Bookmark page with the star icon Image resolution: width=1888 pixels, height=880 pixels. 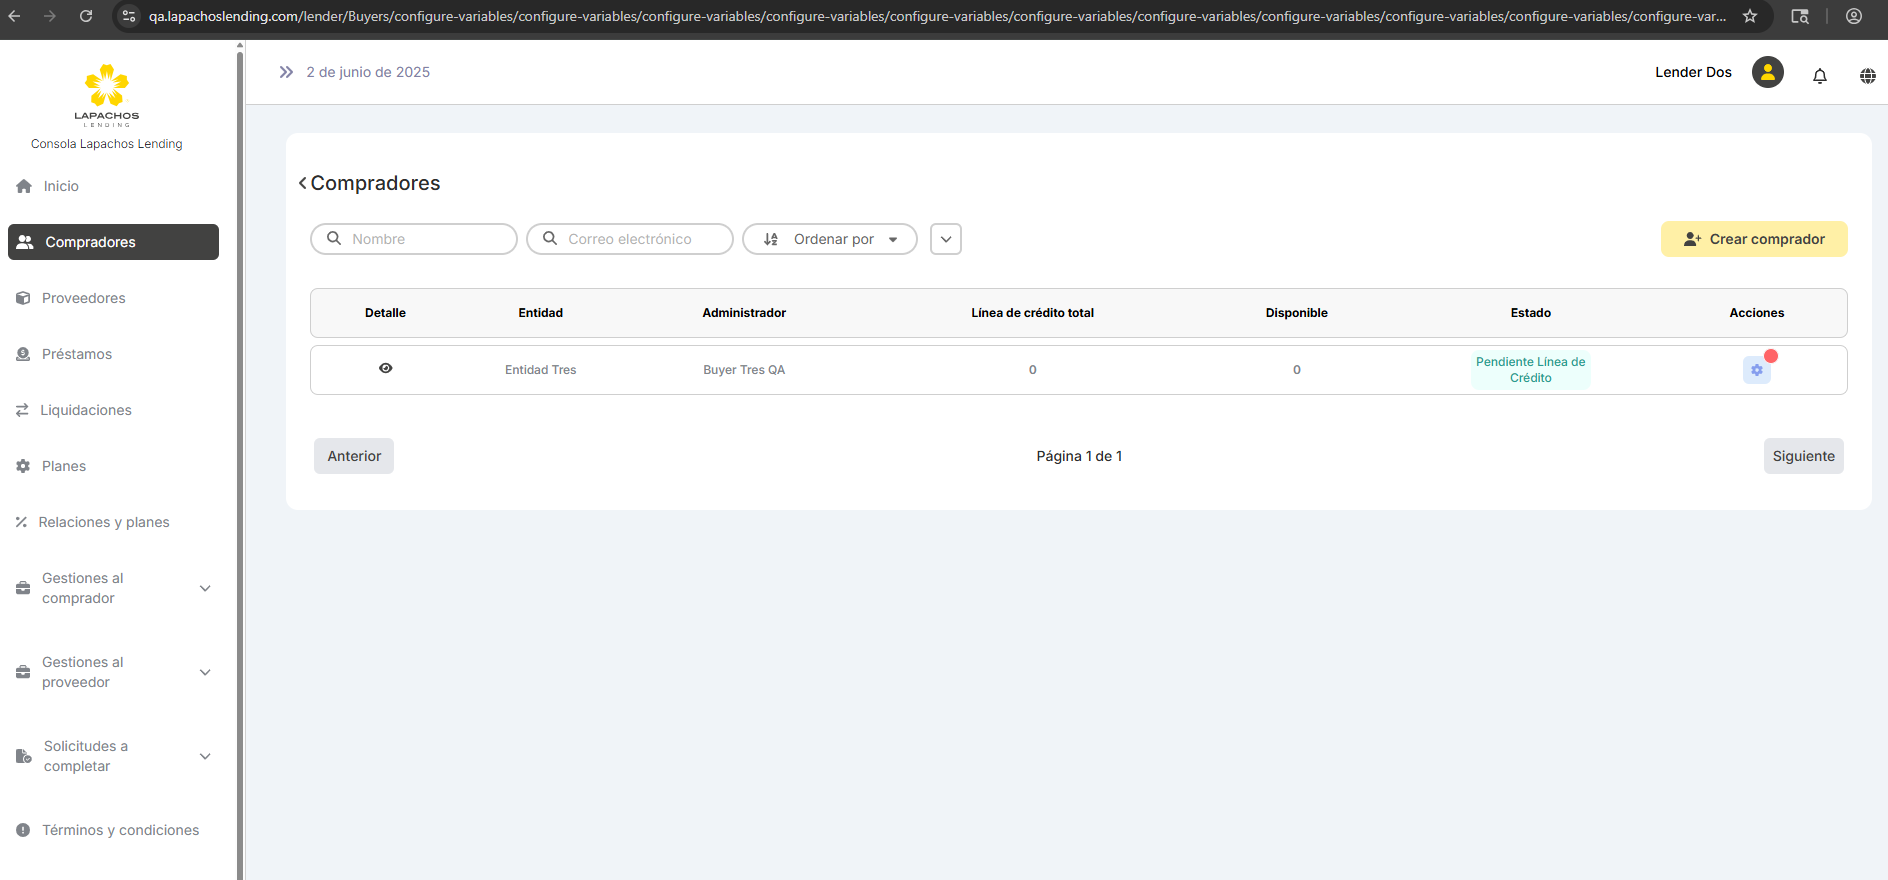pos(1750,16)
